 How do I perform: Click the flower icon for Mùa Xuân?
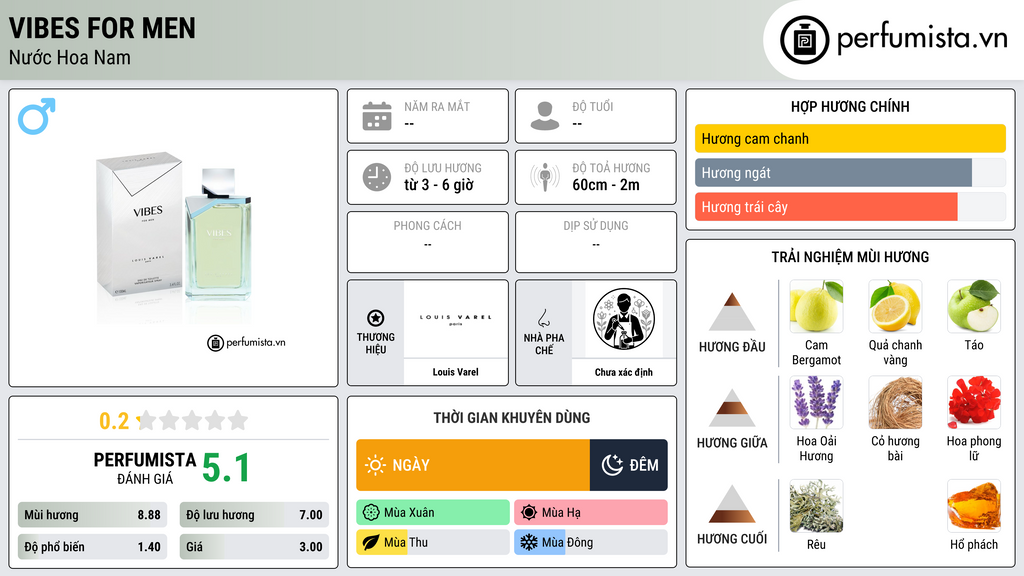pyautogui.click(x=371, y=513)
